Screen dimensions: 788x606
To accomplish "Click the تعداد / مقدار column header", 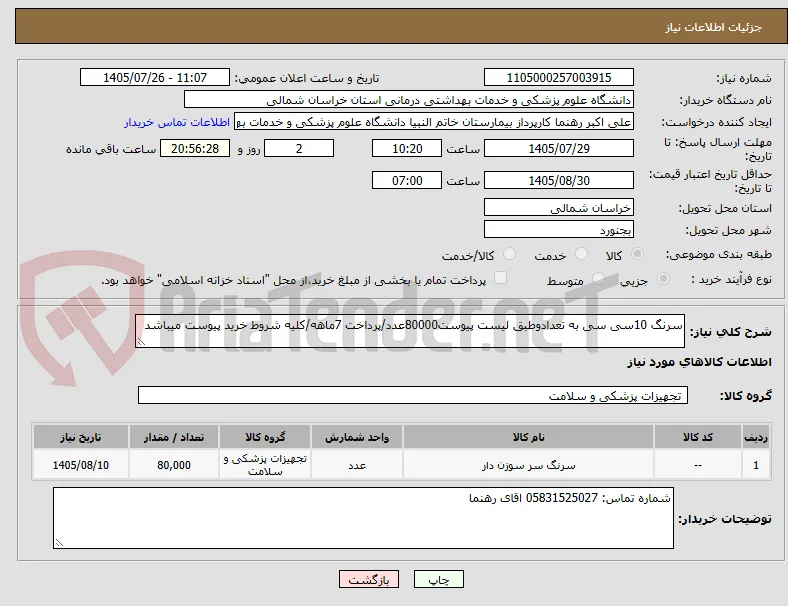I will (174, 437).
